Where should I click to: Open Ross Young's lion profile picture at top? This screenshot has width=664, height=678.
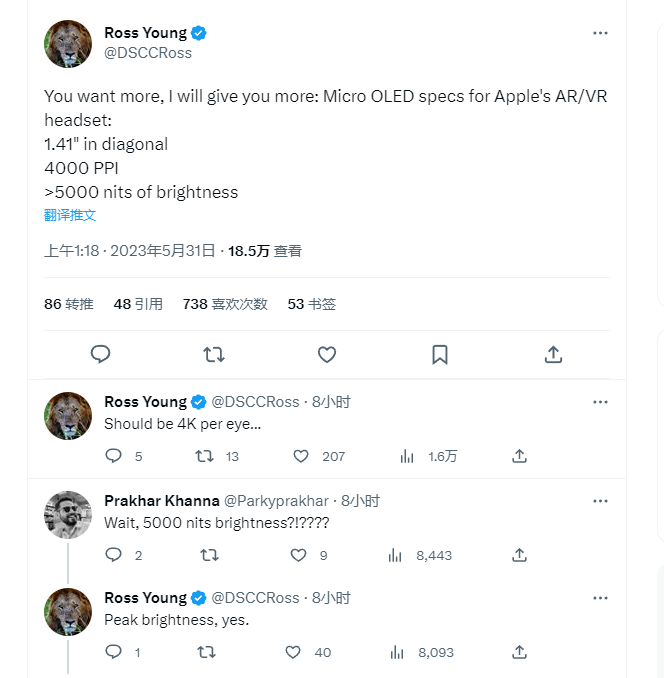[68, 44]
